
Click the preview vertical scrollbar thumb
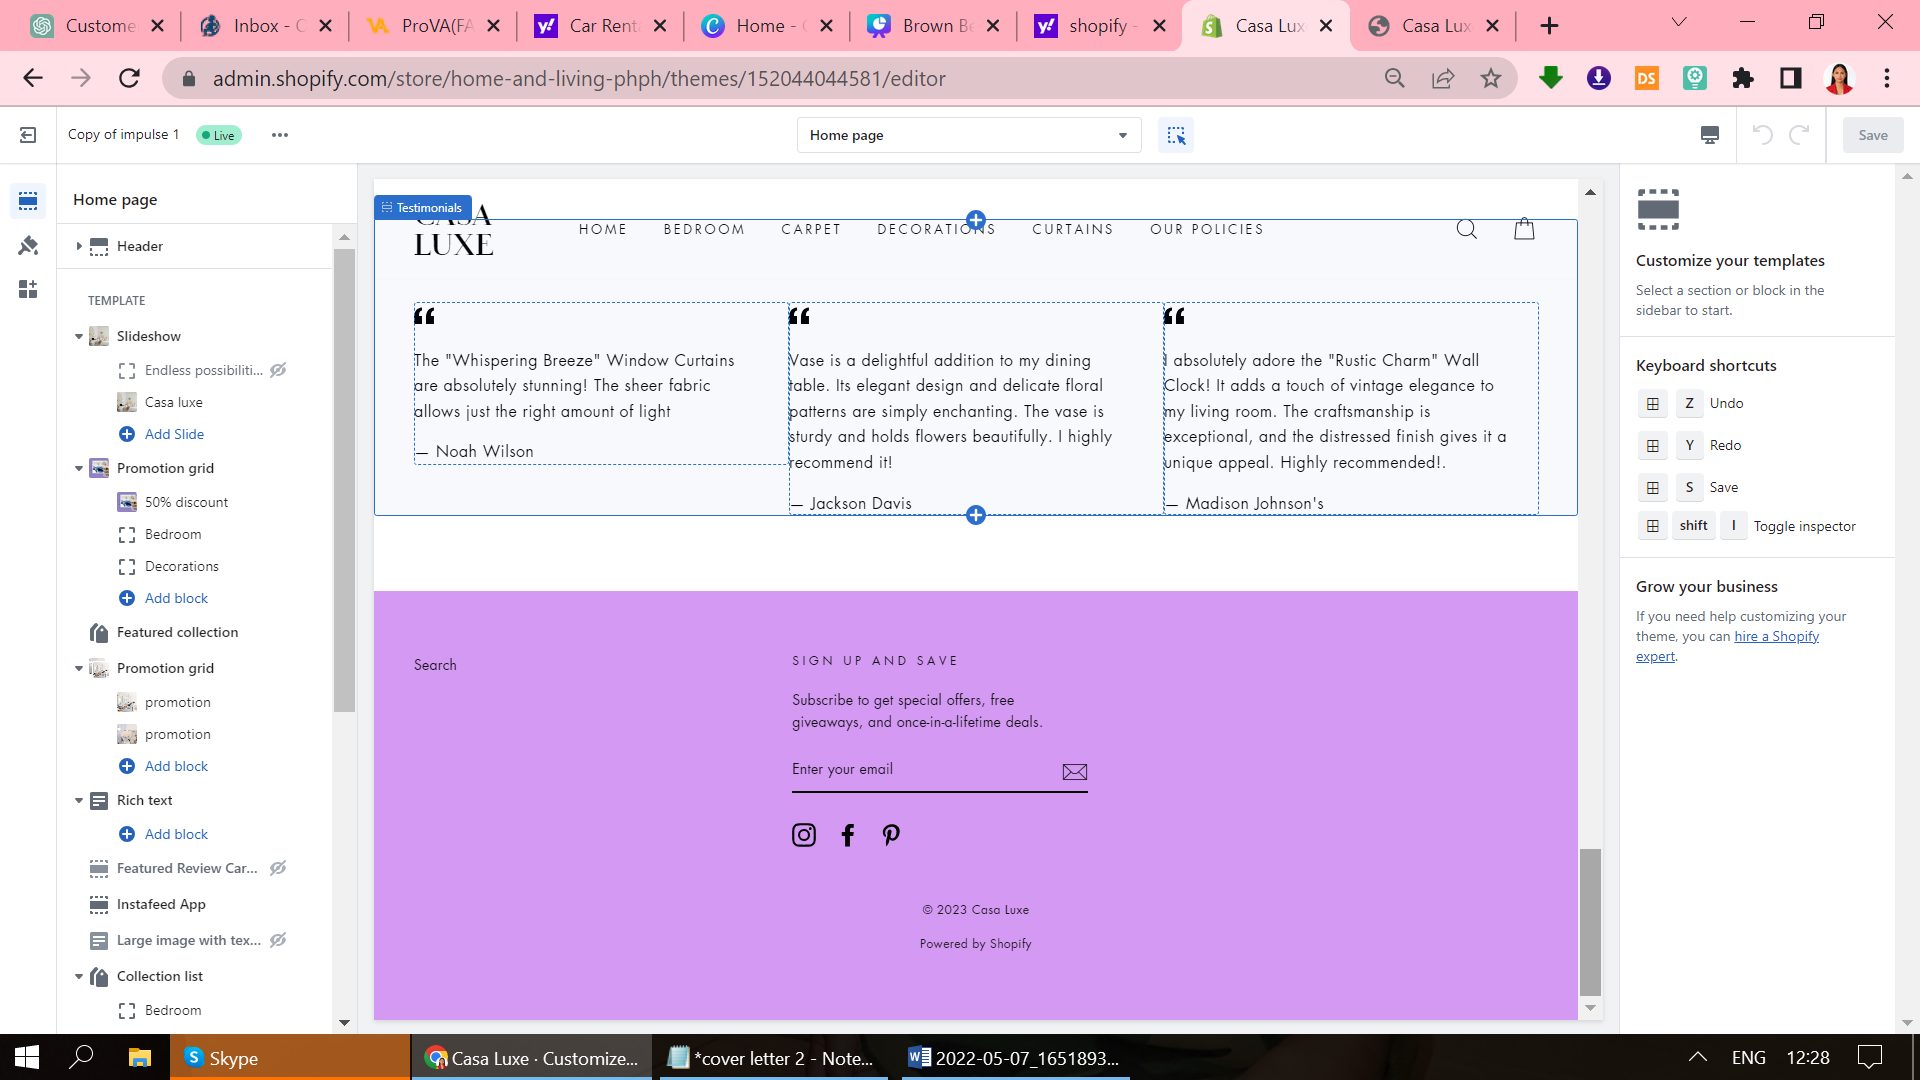coord(1590,921)
